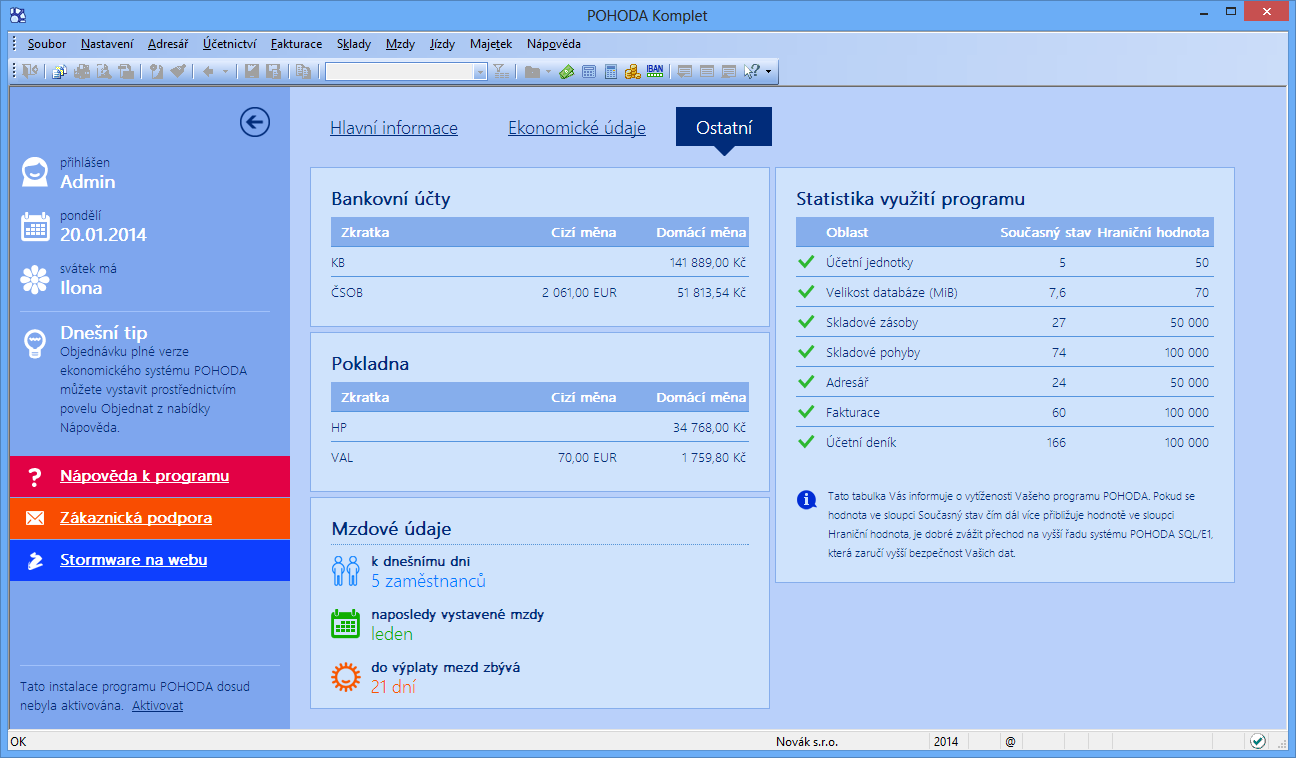Viewport: 1296px width, 758px height.
Task: Open the Nastavení menu
Action: click(x=107, y=44)
